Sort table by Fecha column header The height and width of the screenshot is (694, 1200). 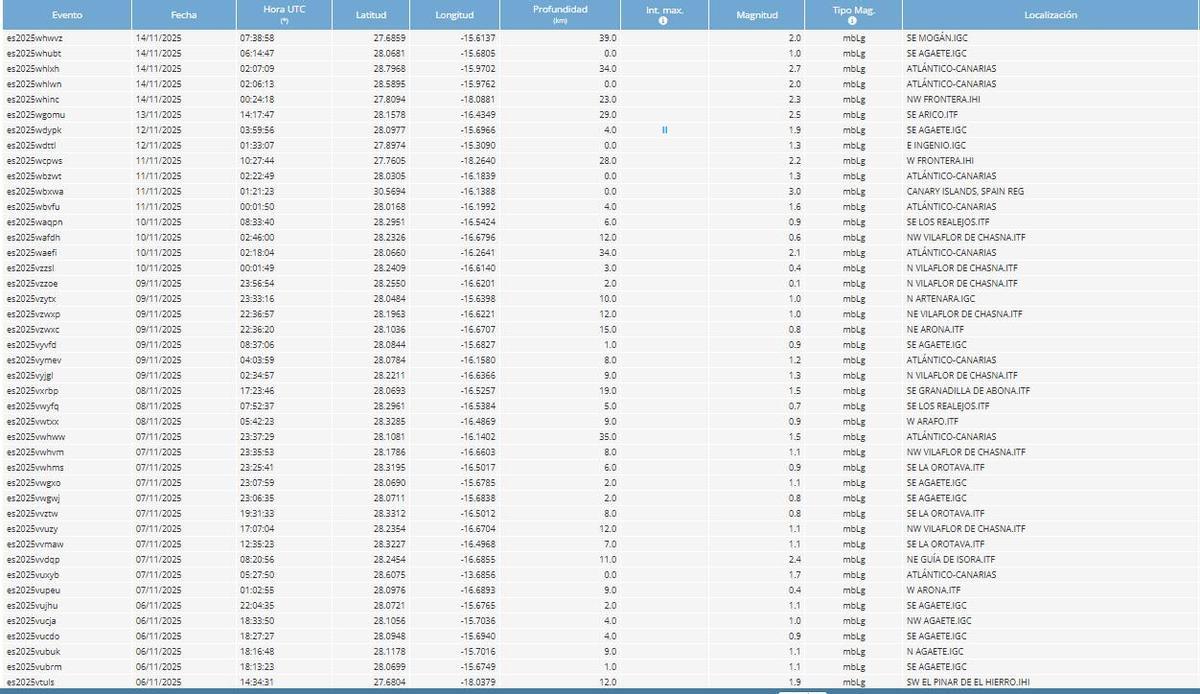184,15
